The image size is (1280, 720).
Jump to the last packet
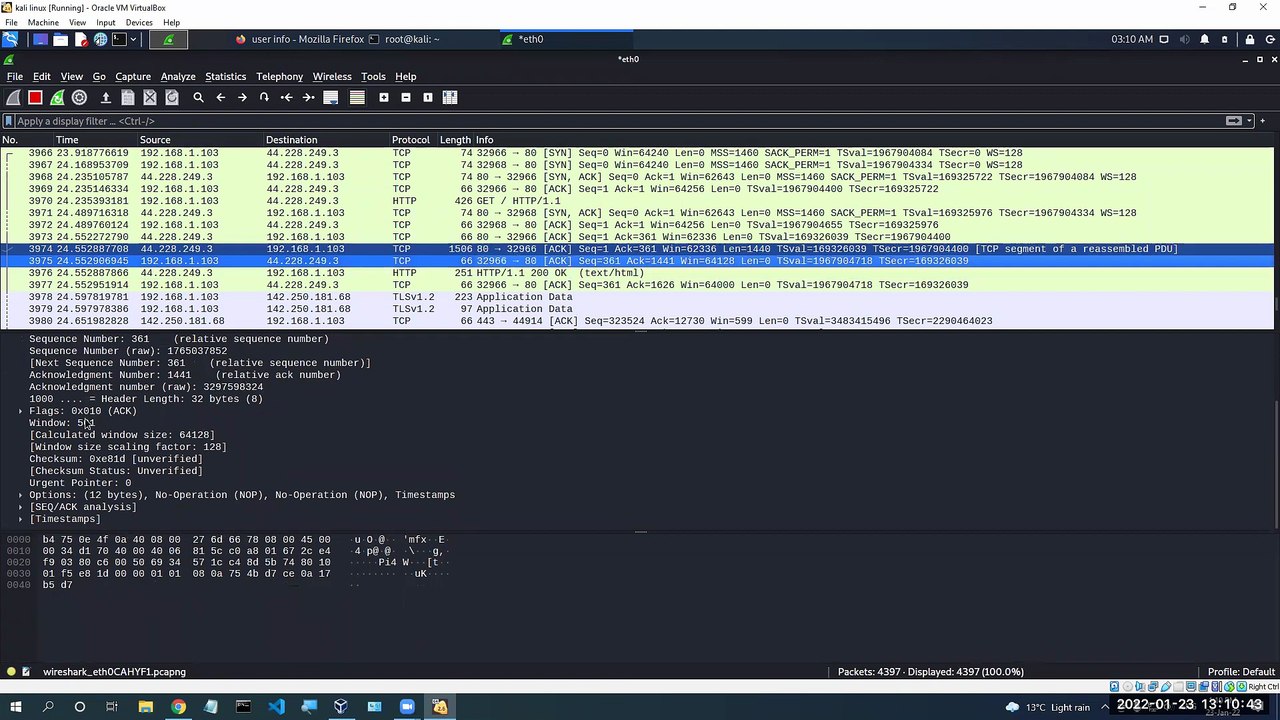point(308,97)
